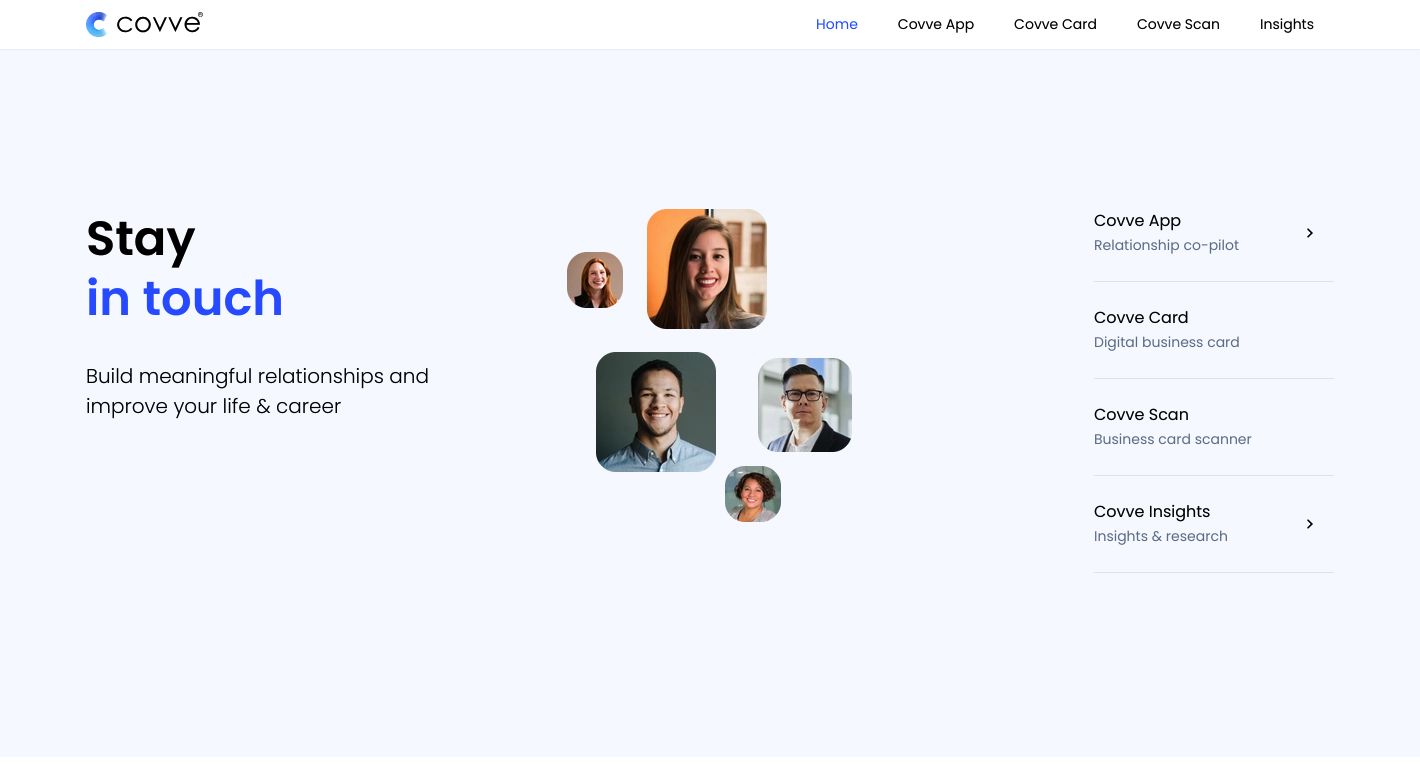Click the 'Stay' headline text

[141, 240]
